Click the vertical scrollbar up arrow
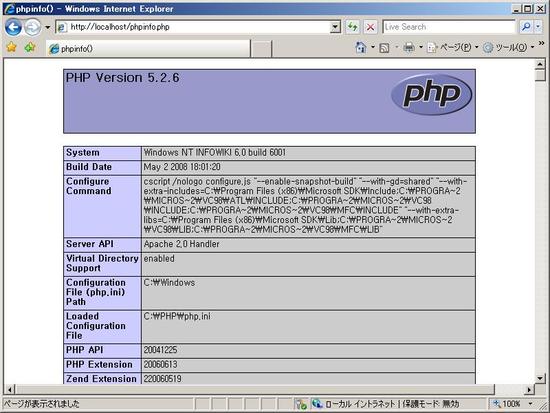 click(x=540, y=64)
